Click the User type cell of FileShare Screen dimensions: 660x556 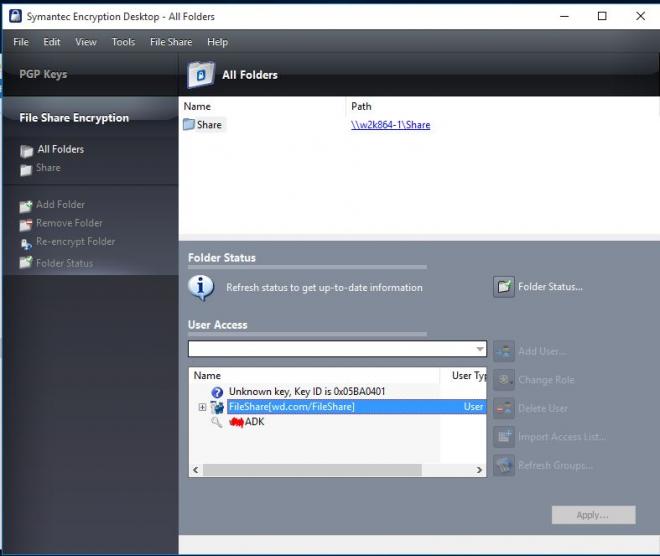click(473, 407)
